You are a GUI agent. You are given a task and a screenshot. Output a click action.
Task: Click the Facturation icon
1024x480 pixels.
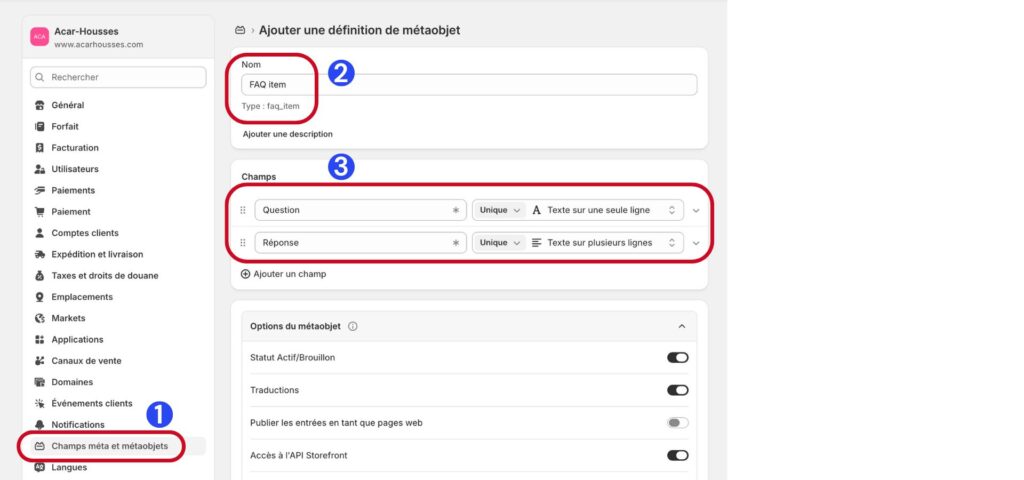(x=39, y=148)
